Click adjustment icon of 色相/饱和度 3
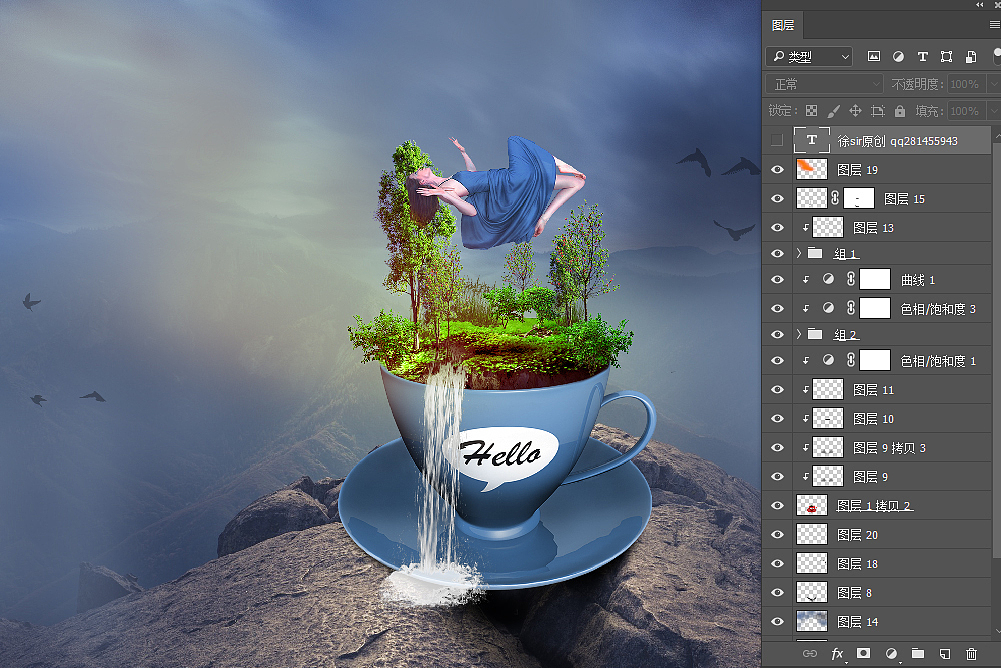 click(x=828, y=308)
